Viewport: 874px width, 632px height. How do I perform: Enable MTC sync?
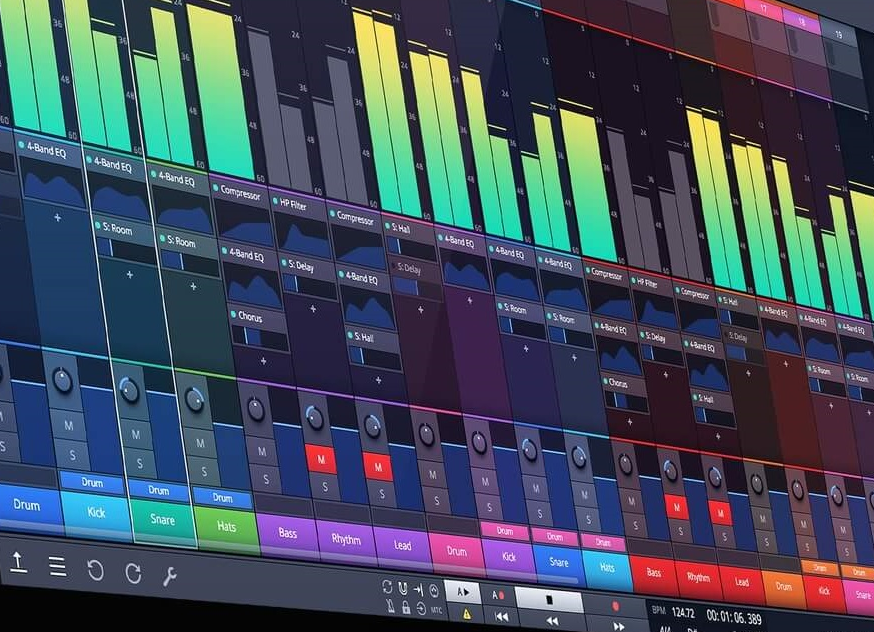pyautogui.click(x=436, y=611)
